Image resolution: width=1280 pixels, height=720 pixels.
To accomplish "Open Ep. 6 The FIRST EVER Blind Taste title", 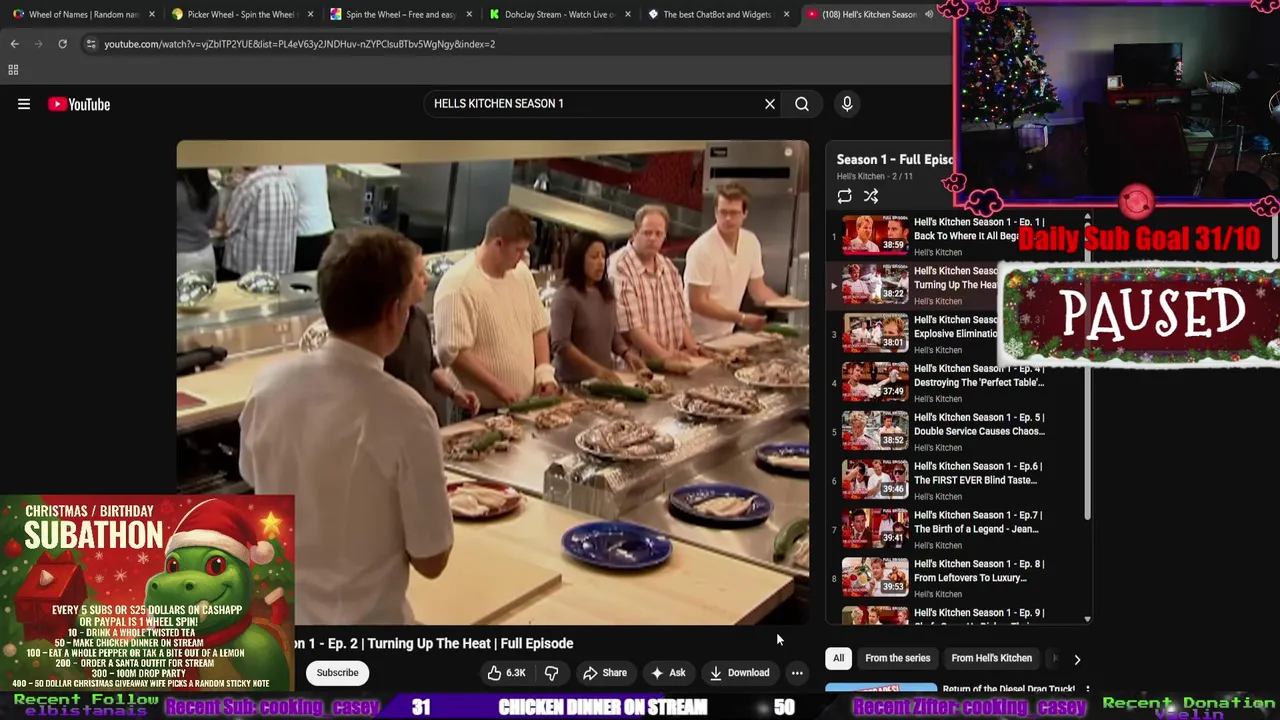I will [978, 474].
